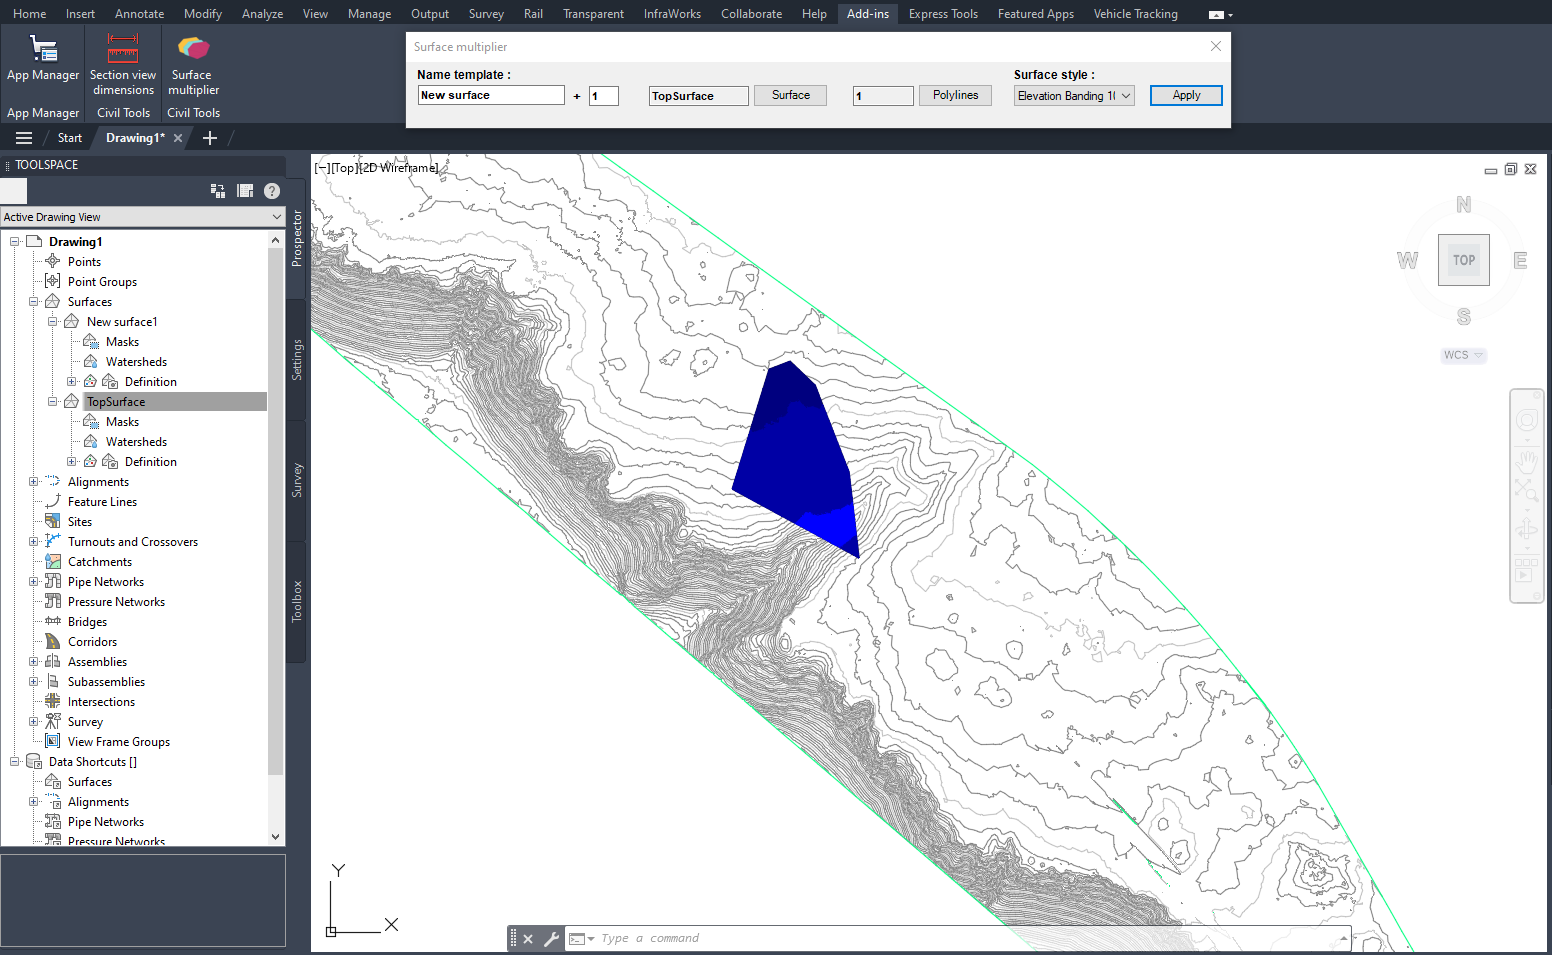Viewport: 1552px width, 955px height.
Task: Switch to the Survey toolspace tab
Action: [x=297, y=480]
